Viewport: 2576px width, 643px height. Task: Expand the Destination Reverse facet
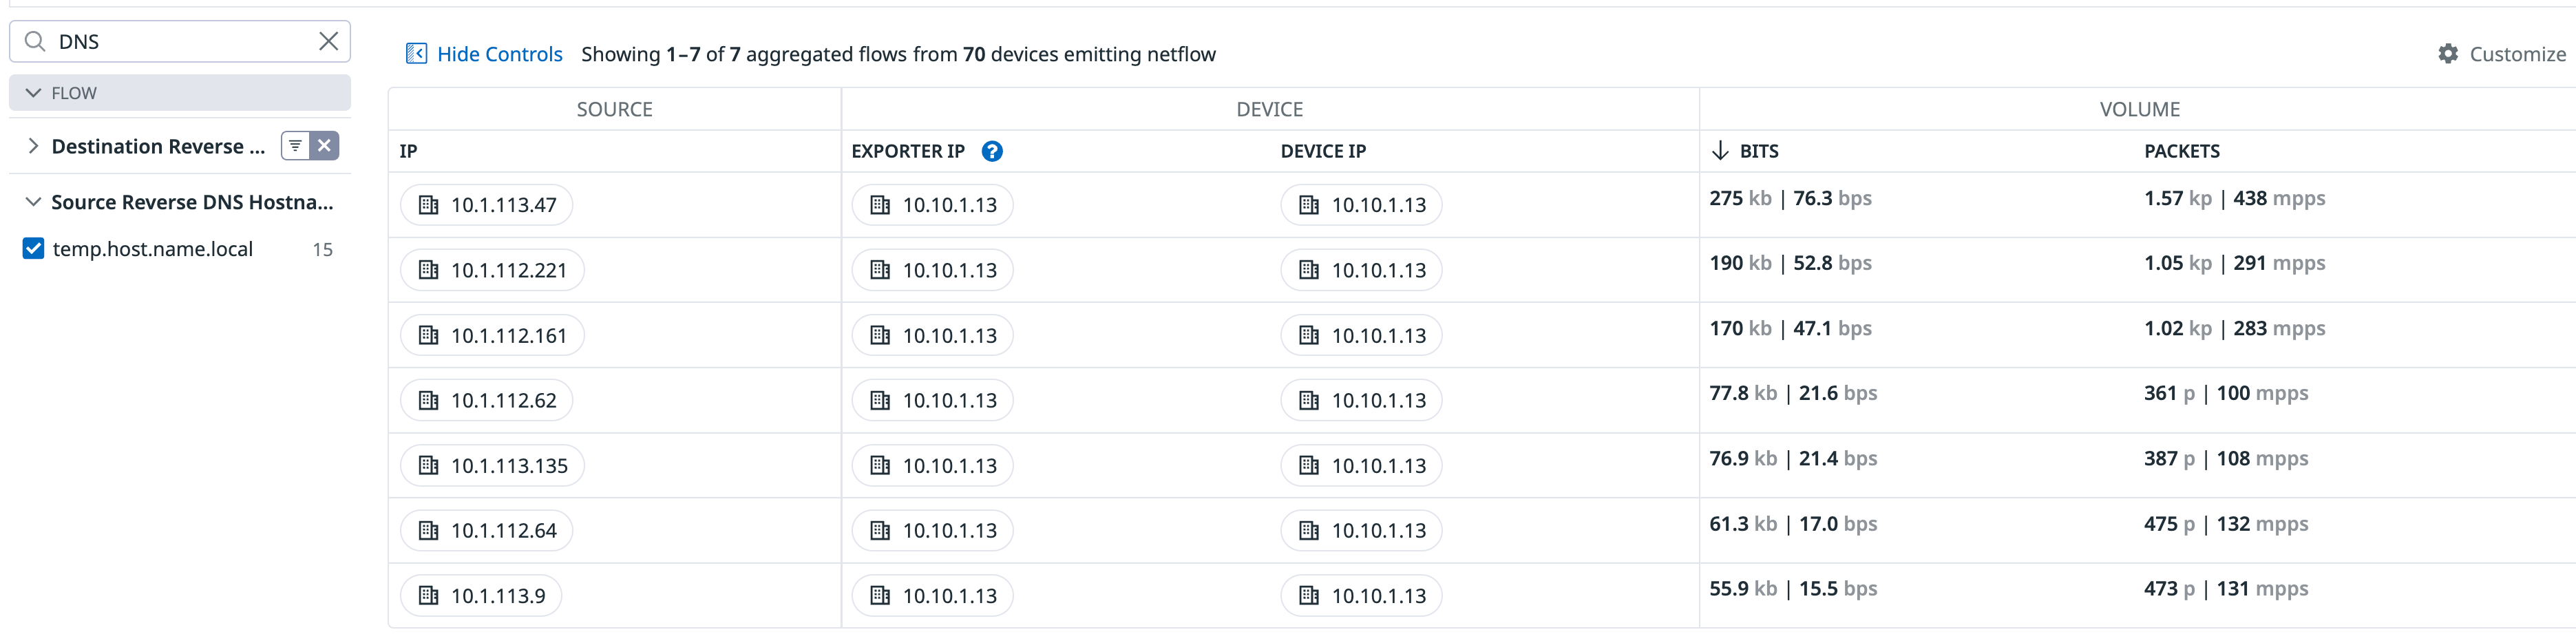point(33,146)
